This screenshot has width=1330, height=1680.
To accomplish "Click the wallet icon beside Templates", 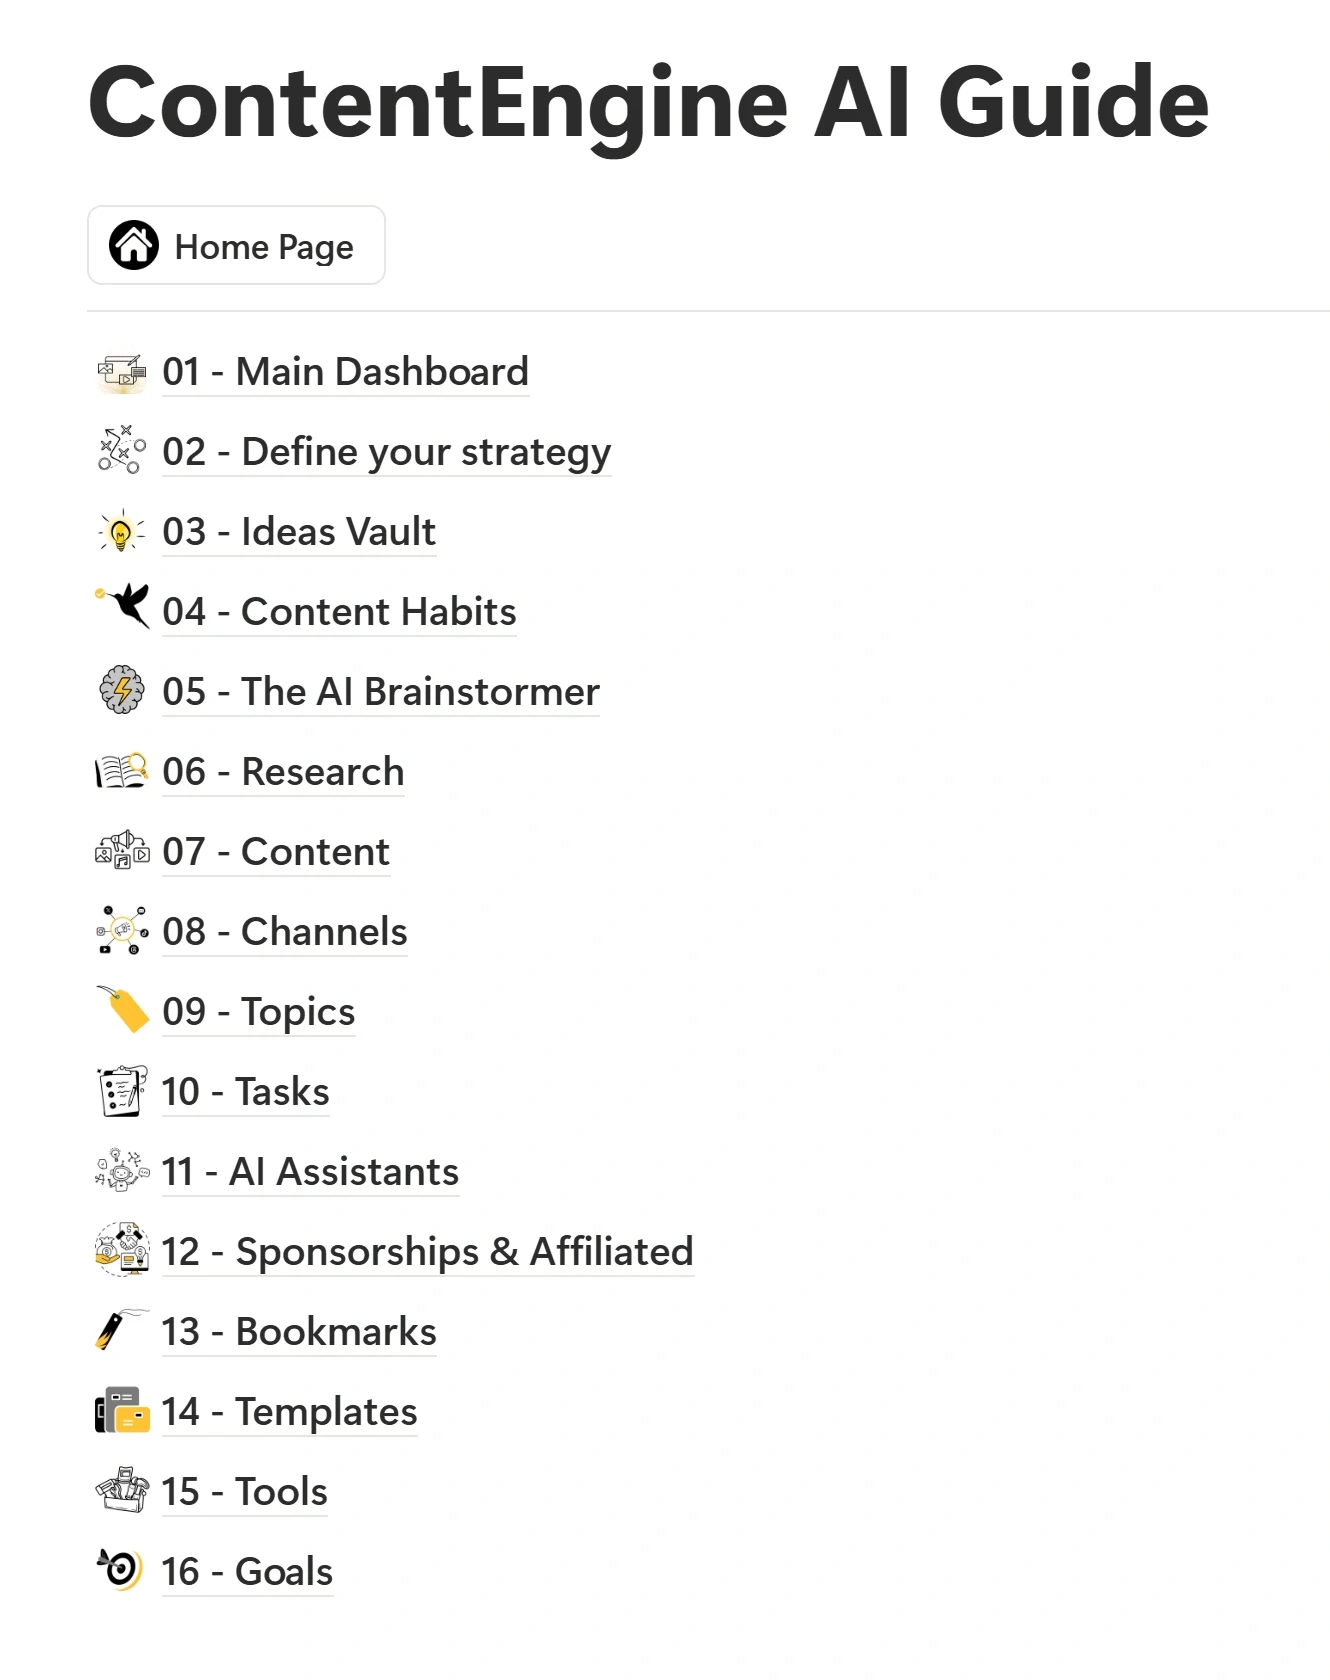I will click(x=121, y=1411).
